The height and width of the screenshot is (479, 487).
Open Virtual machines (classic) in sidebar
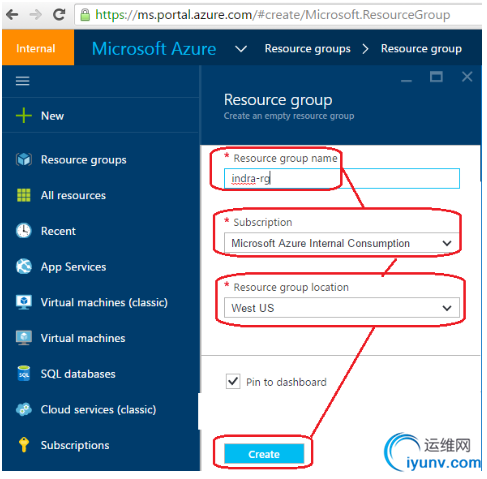click(104, 302)
